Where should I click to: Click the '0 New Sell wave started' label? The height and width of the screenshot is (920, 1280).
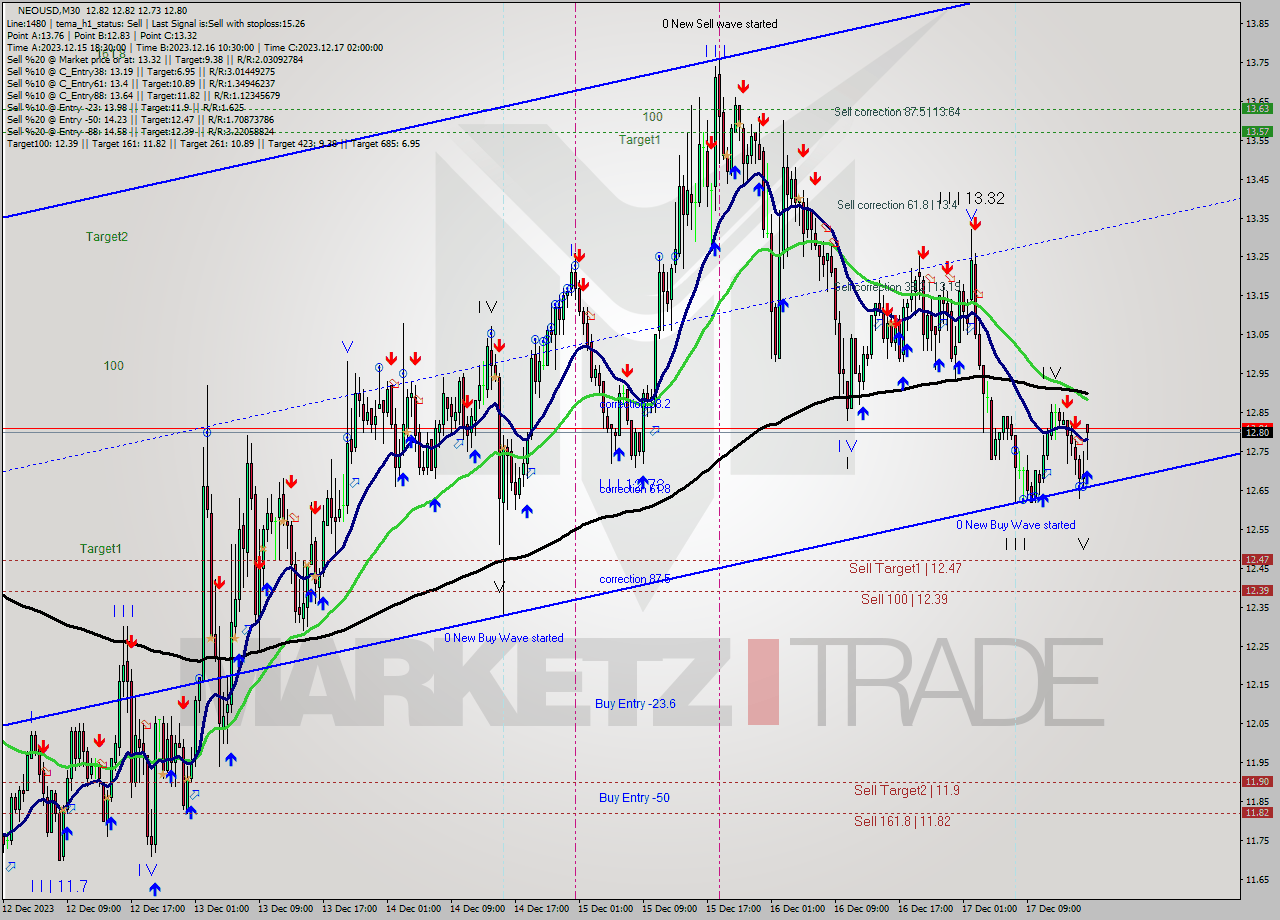(719, 24)
